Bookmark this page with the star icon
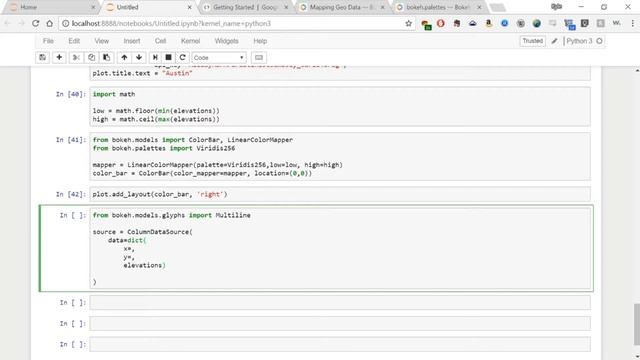Viewport: 640px width, 360px height. (408, 24)
